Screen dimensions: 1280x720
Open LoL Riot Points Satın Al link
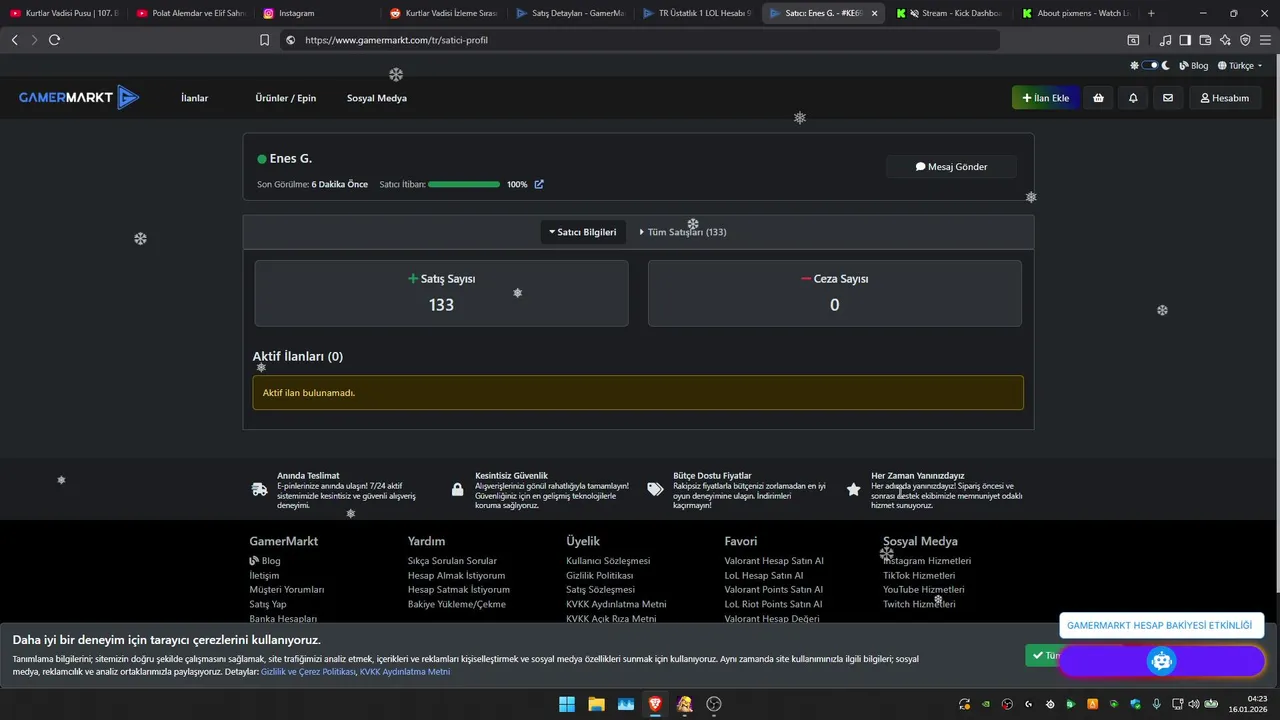point(774,604)
